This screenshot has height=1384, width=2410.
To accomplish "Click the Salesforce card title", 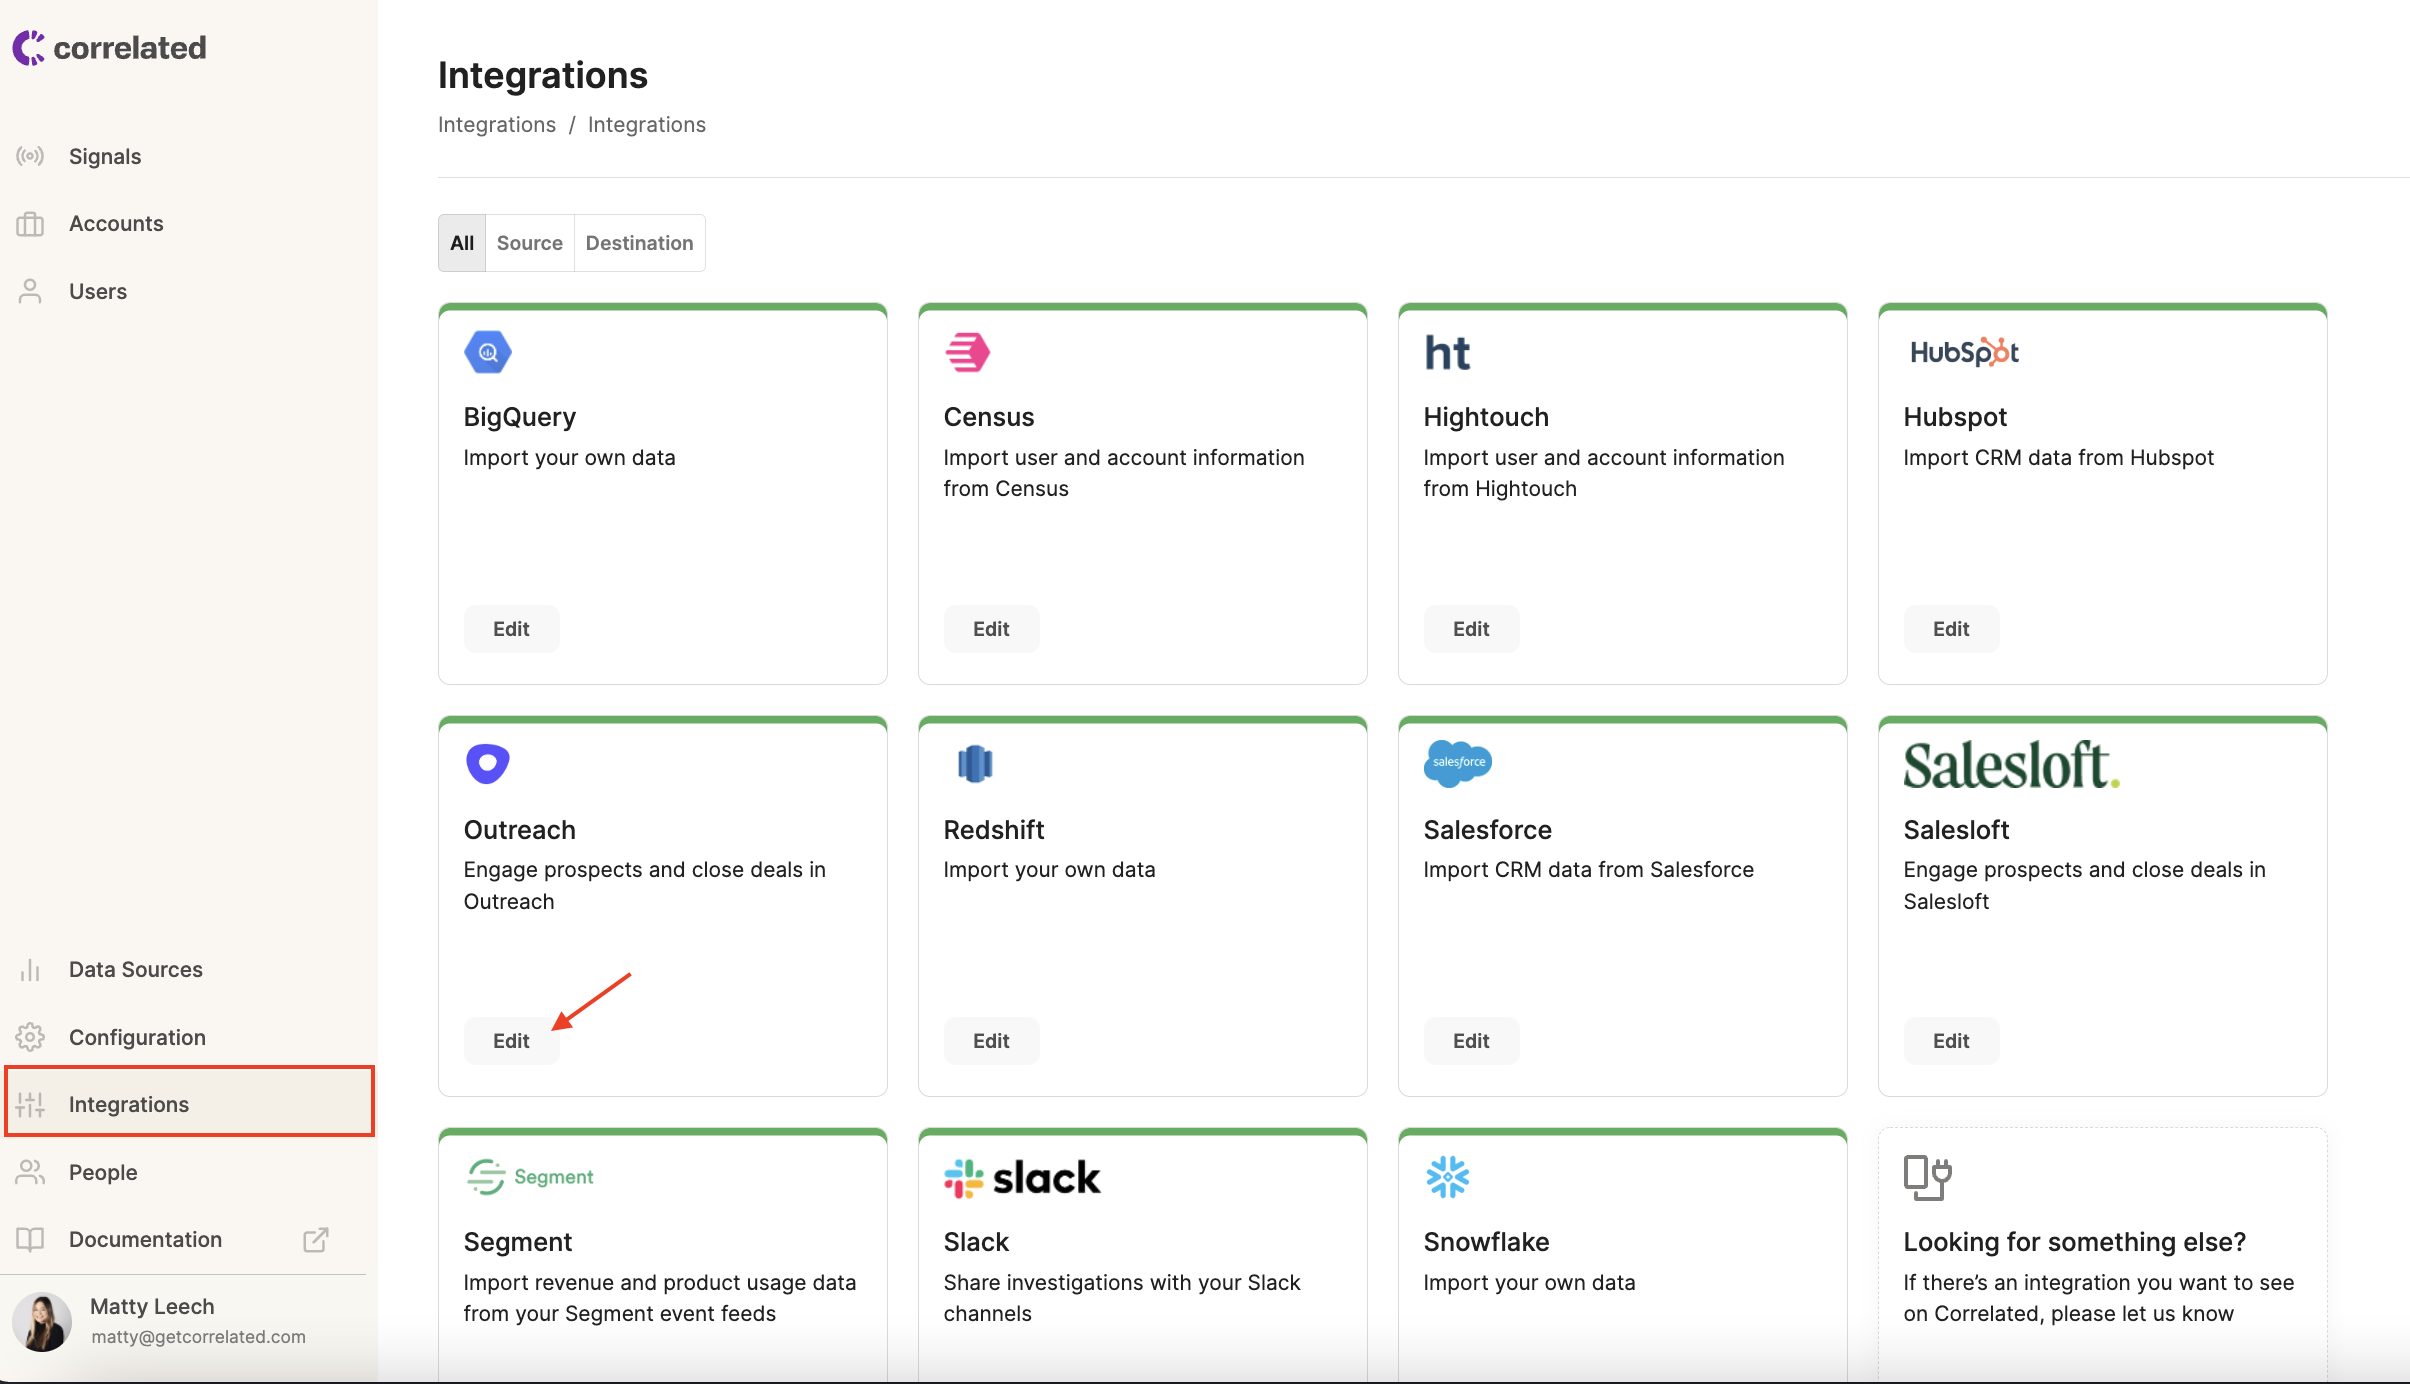I will 1488,830.
